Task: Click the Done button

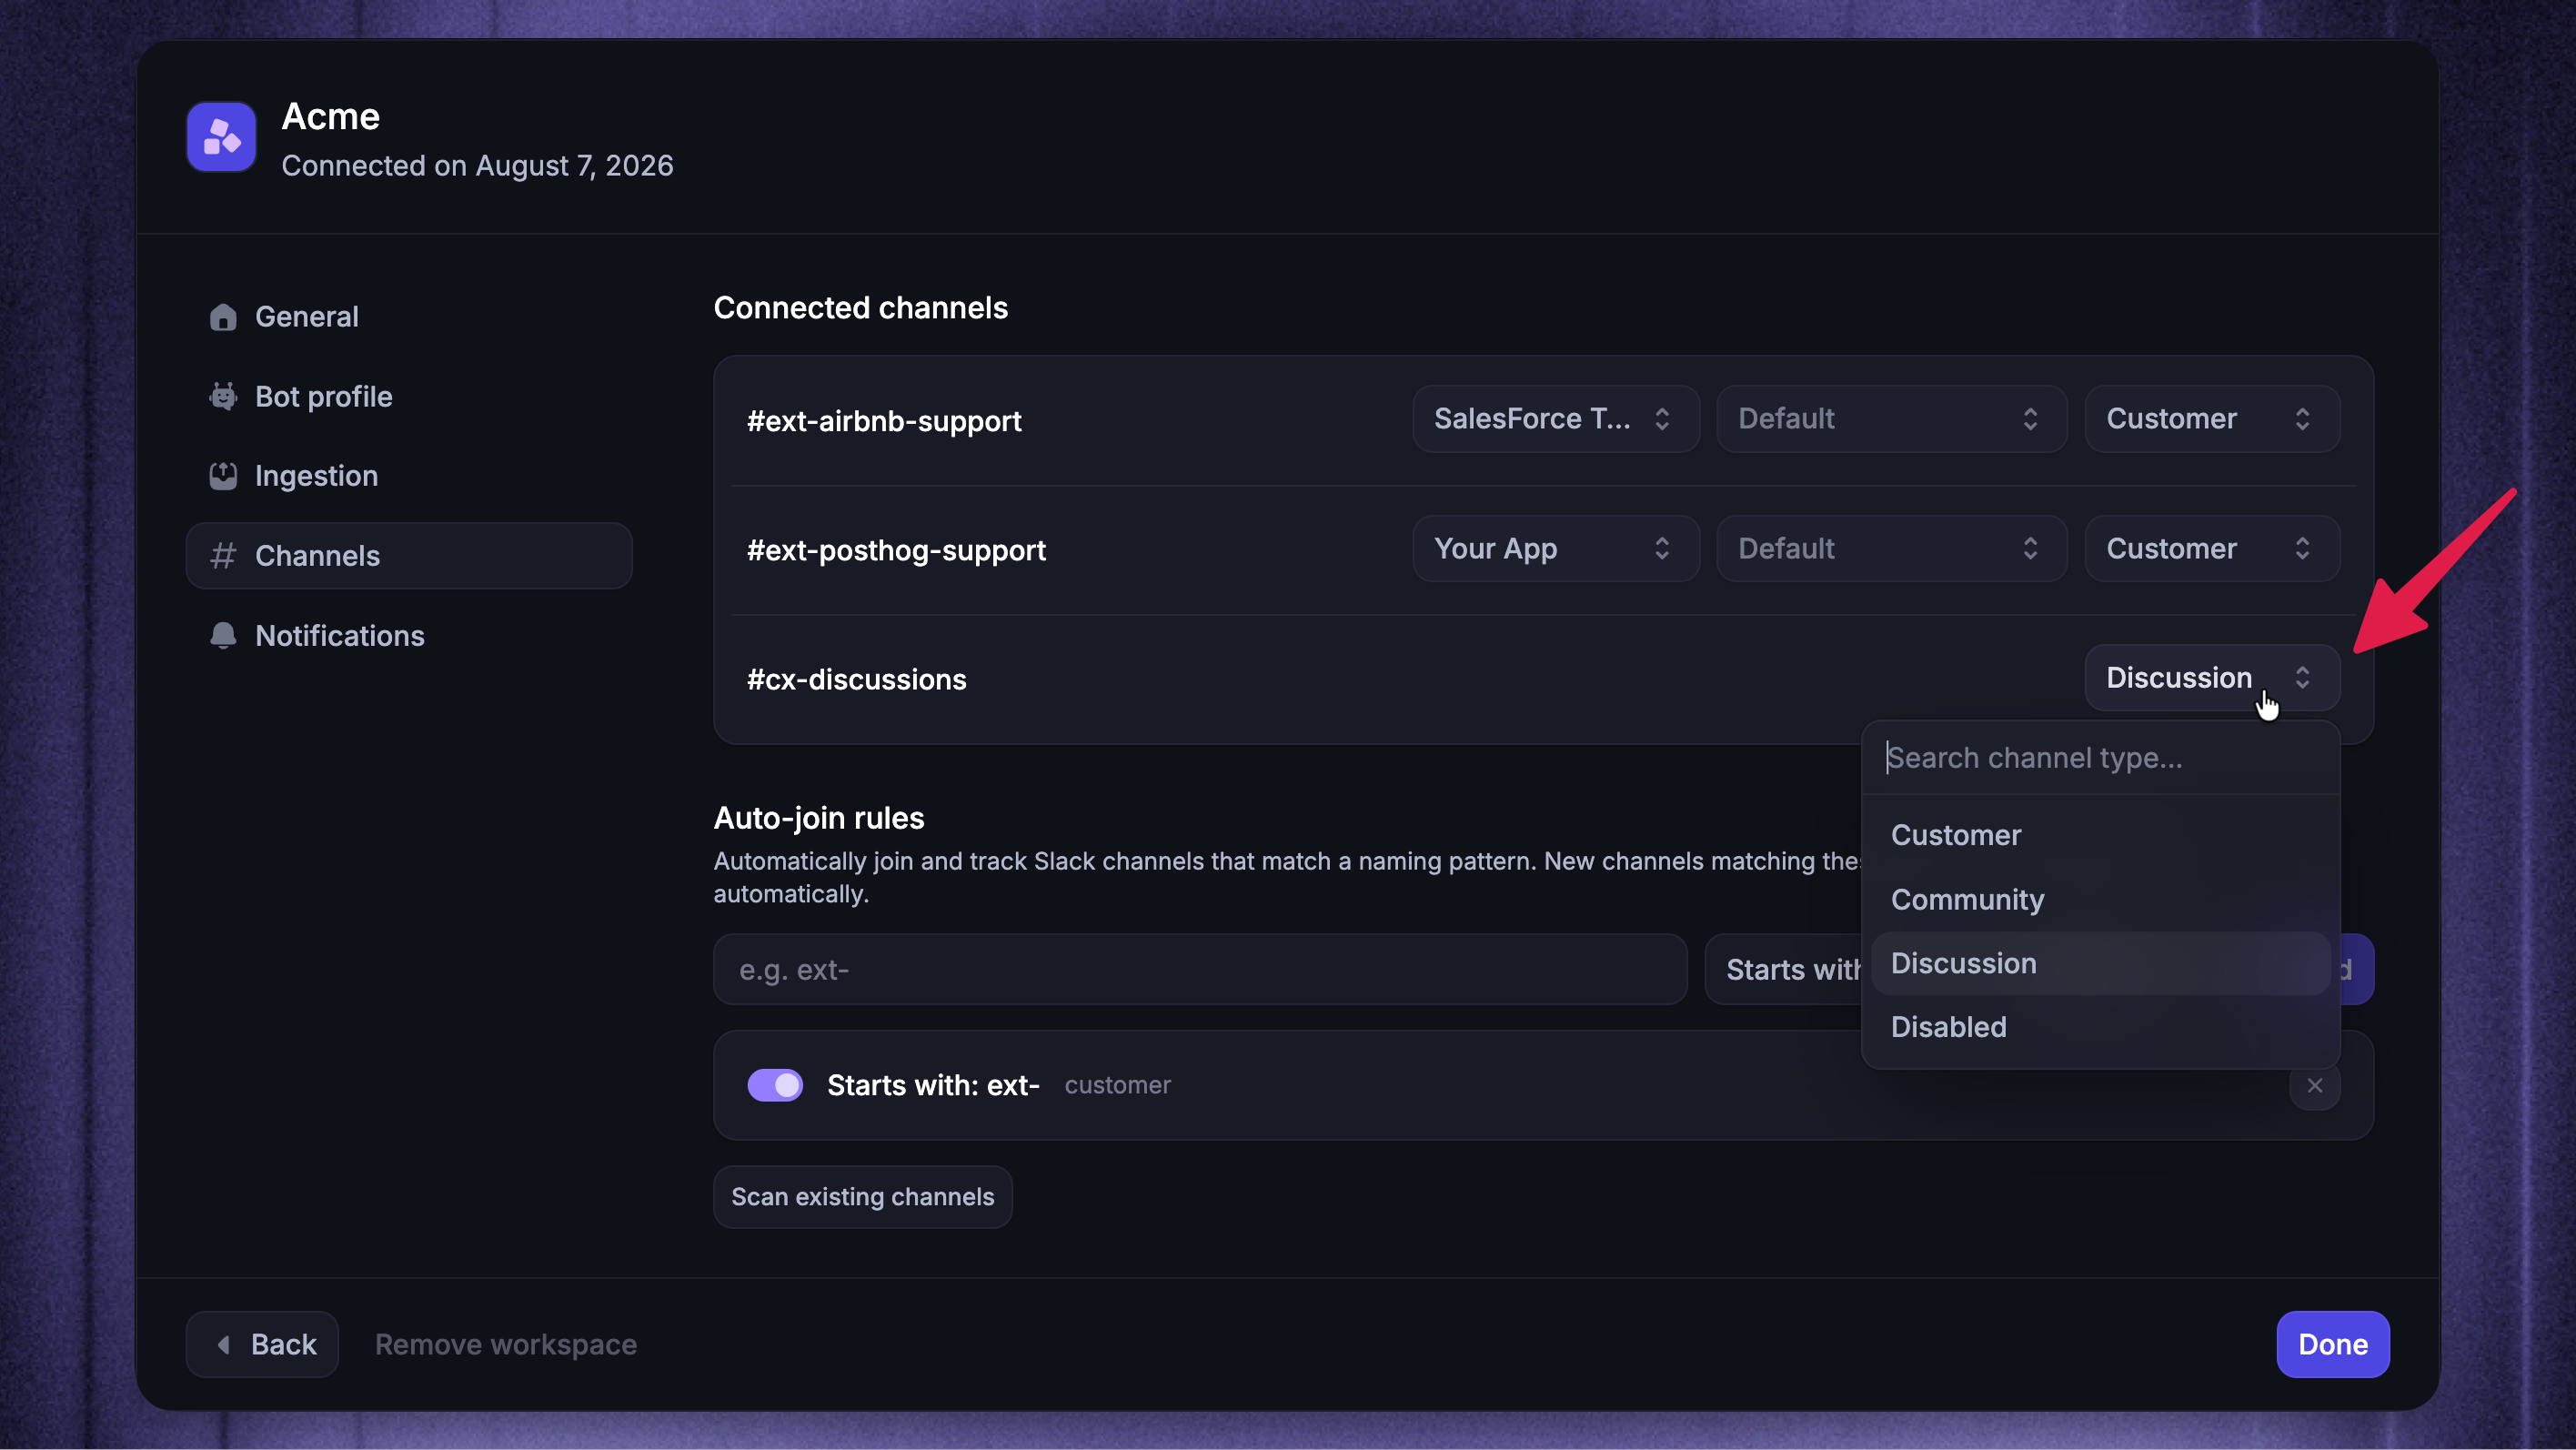Action: (2332, 1344)
